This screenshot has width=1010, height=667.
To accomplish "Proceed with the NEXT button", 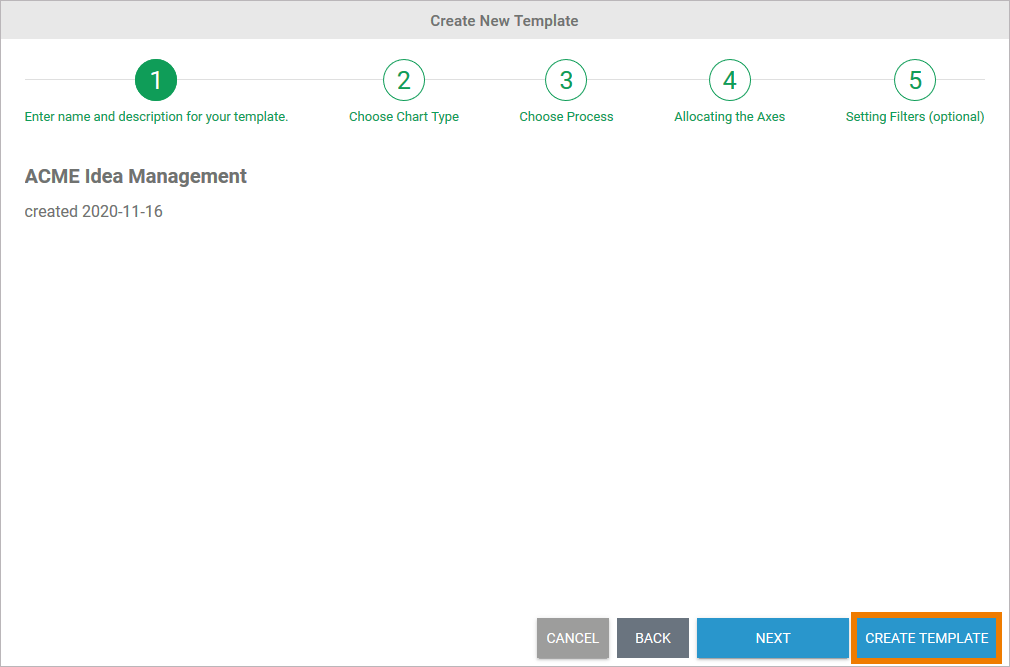I will (x=773, y=638).
